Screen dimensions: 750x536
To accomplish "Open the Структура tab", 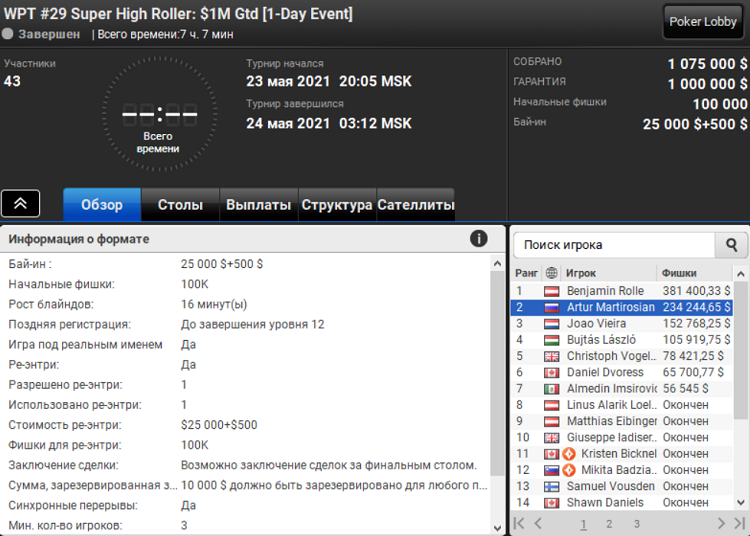I will point(336,205).
